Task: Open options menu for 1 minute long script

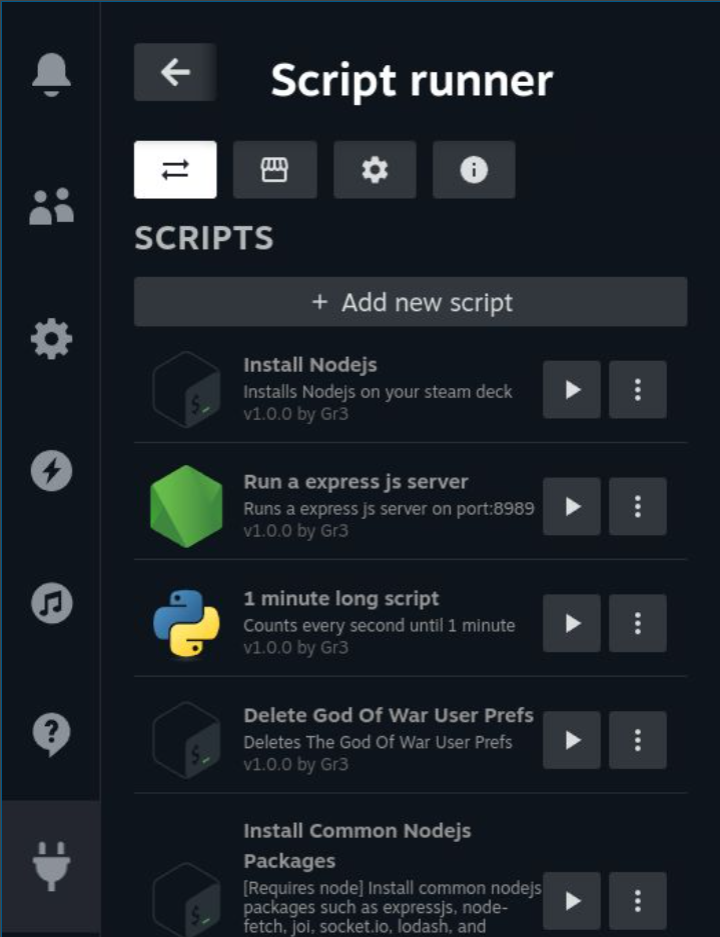Action: [638, 623]
